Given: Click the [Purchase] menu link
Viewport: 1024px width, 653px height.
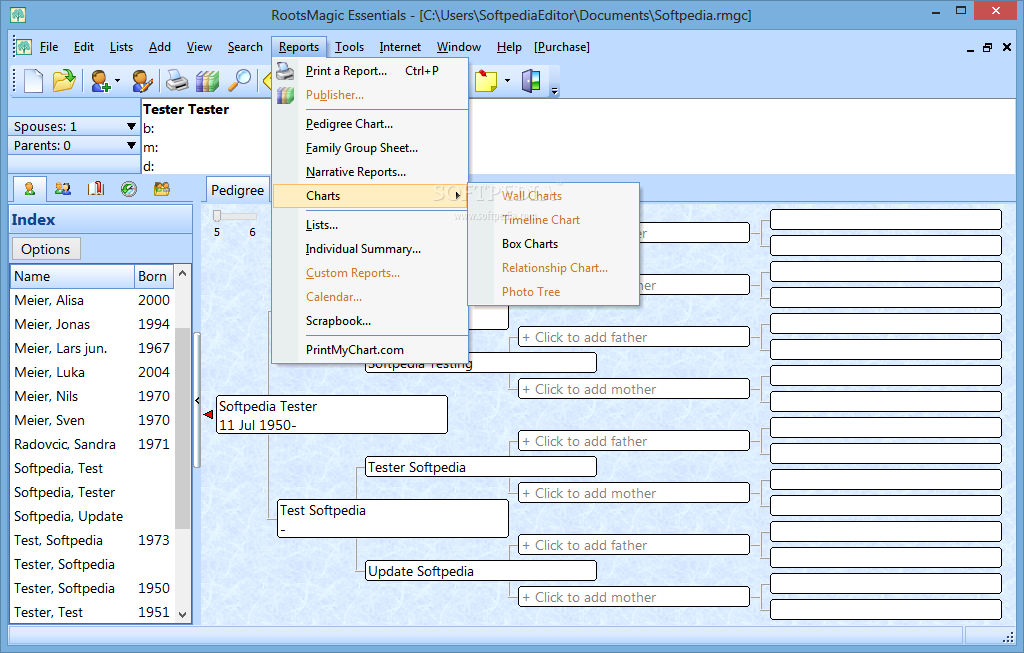Looking at the screenshot, I should (562, 47).
